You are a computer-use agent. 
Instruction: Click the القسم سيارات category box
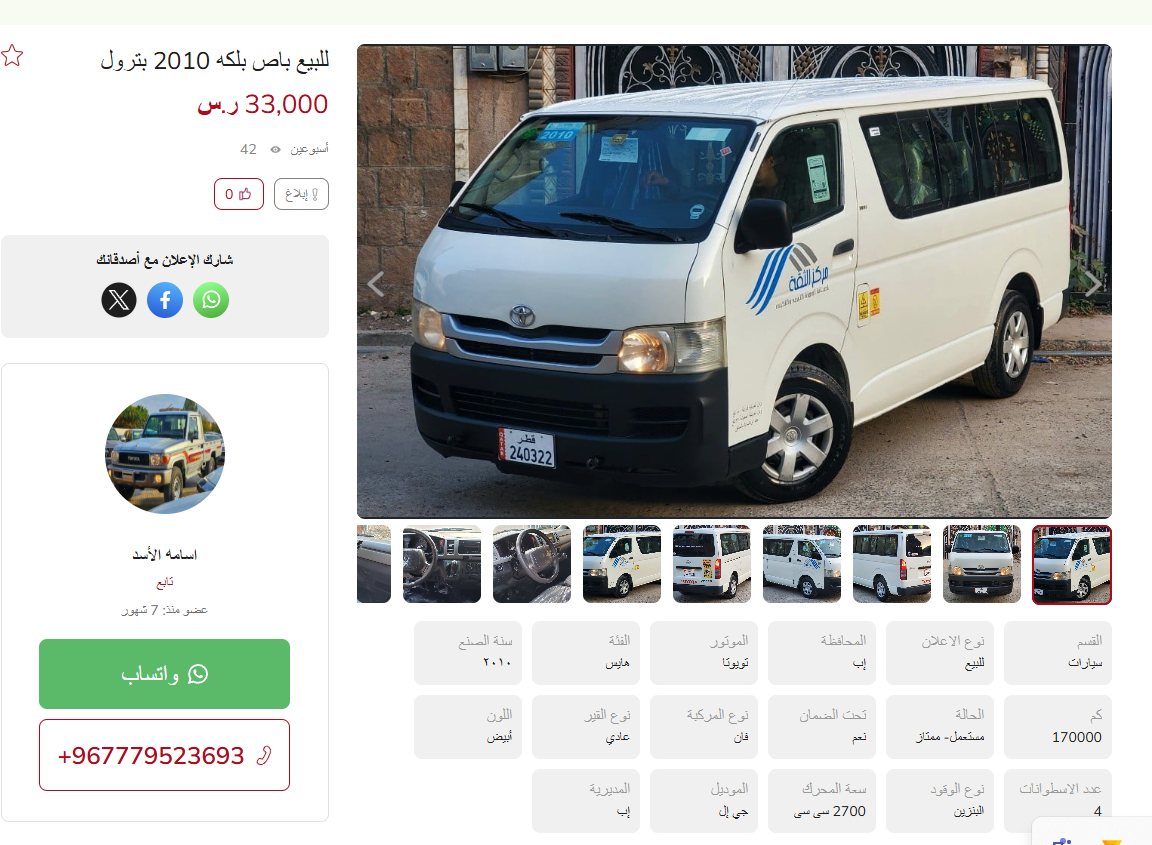pos(1058,652)
